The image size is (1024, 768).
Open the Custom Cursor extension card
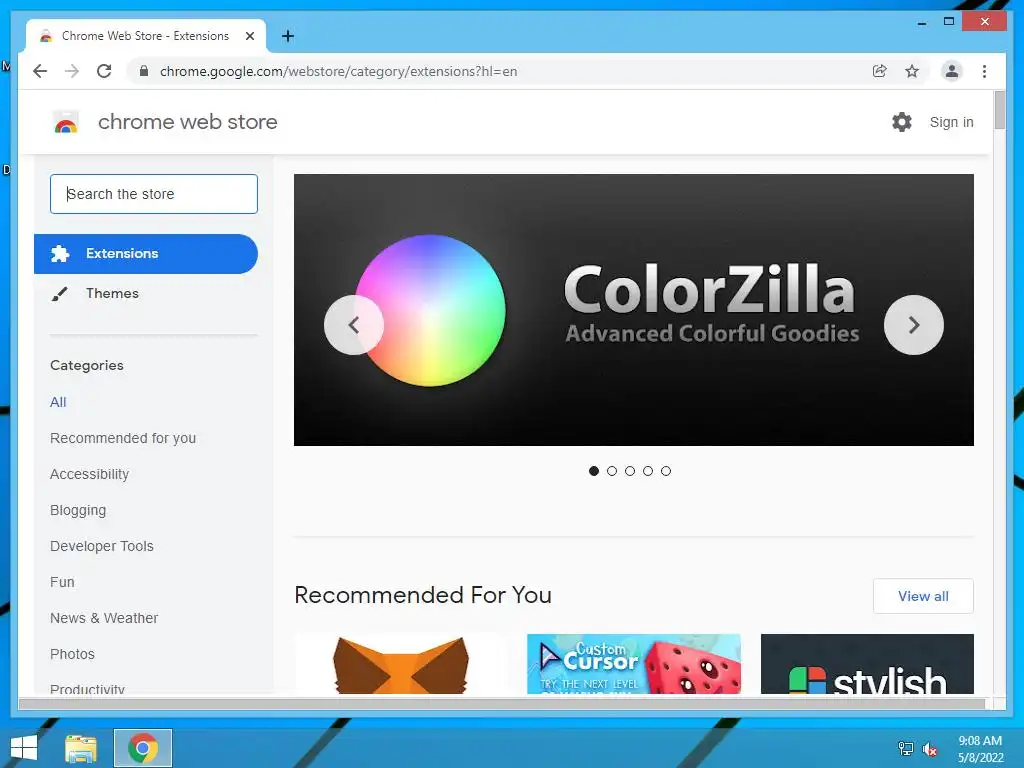coord(633,664)
